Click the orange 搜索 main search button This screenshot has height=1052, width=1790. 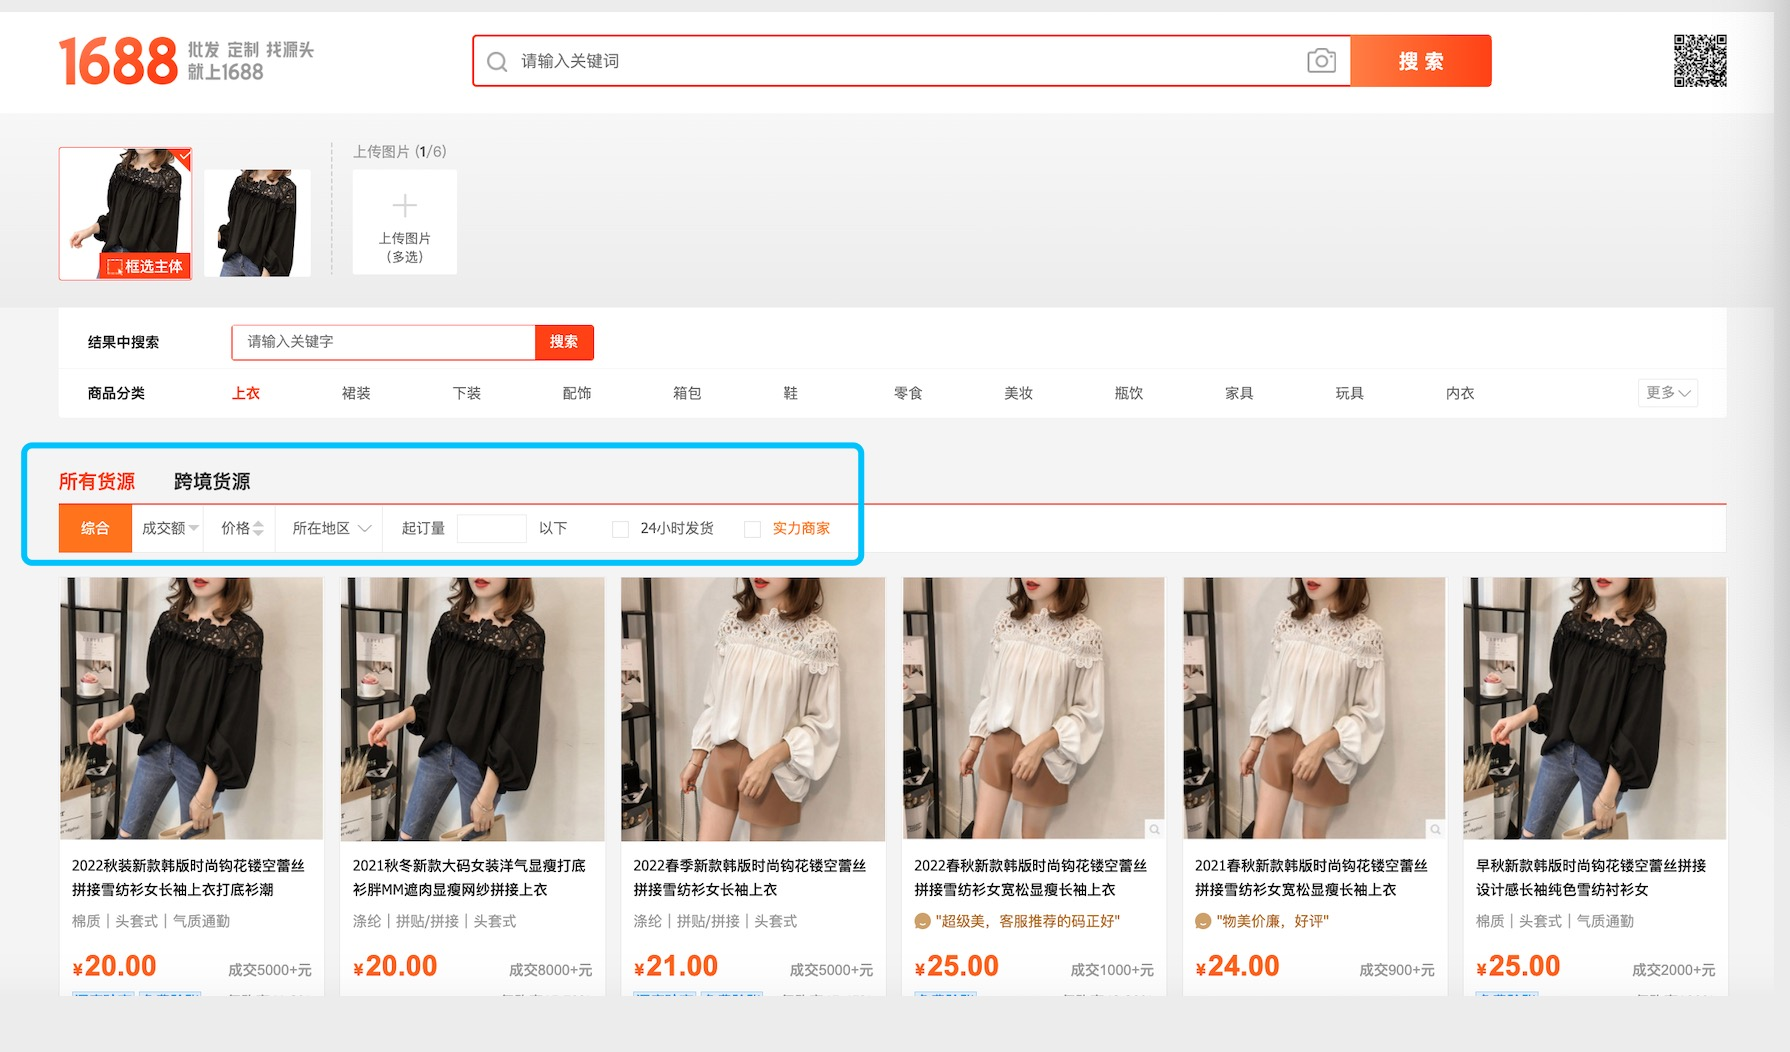(x=1420, y=61)
